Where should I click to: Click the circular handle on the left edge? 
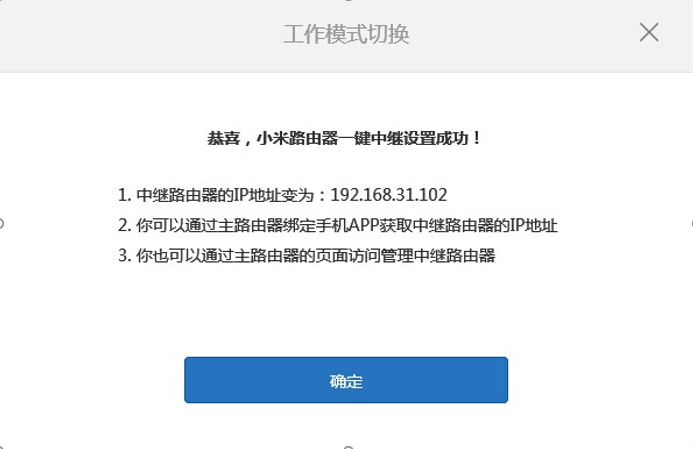(1, 223)
